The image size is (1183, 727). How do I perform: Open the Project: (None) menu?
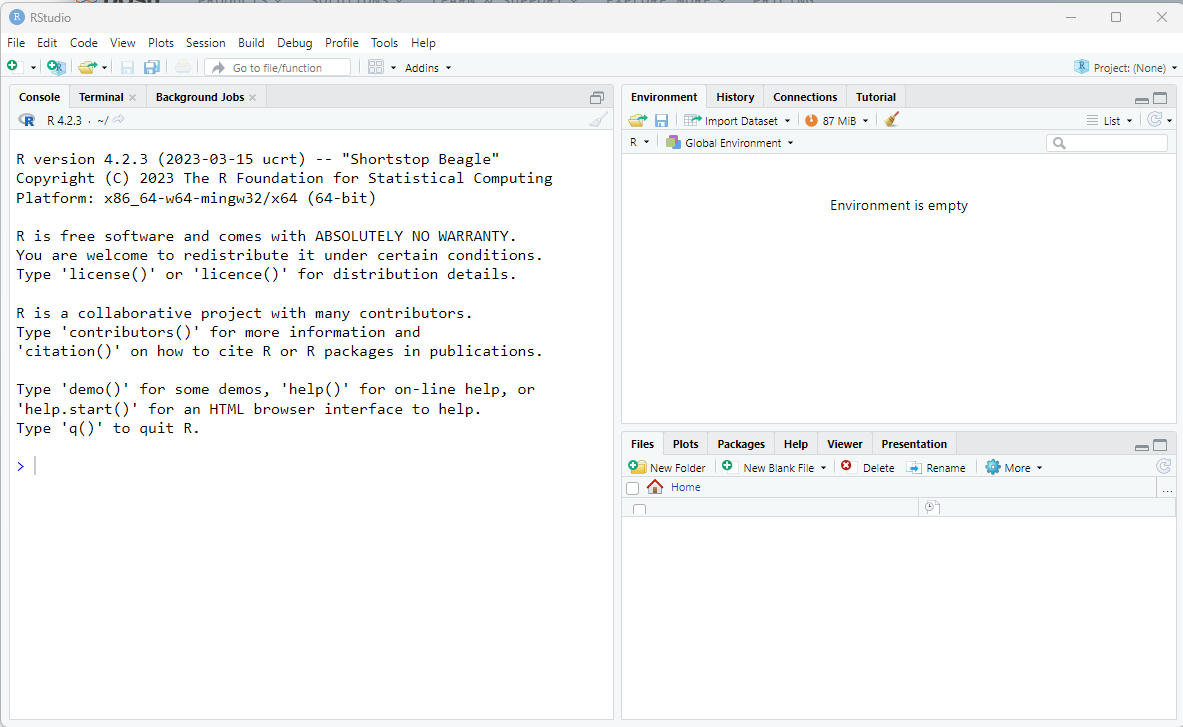coord(1125,67)
